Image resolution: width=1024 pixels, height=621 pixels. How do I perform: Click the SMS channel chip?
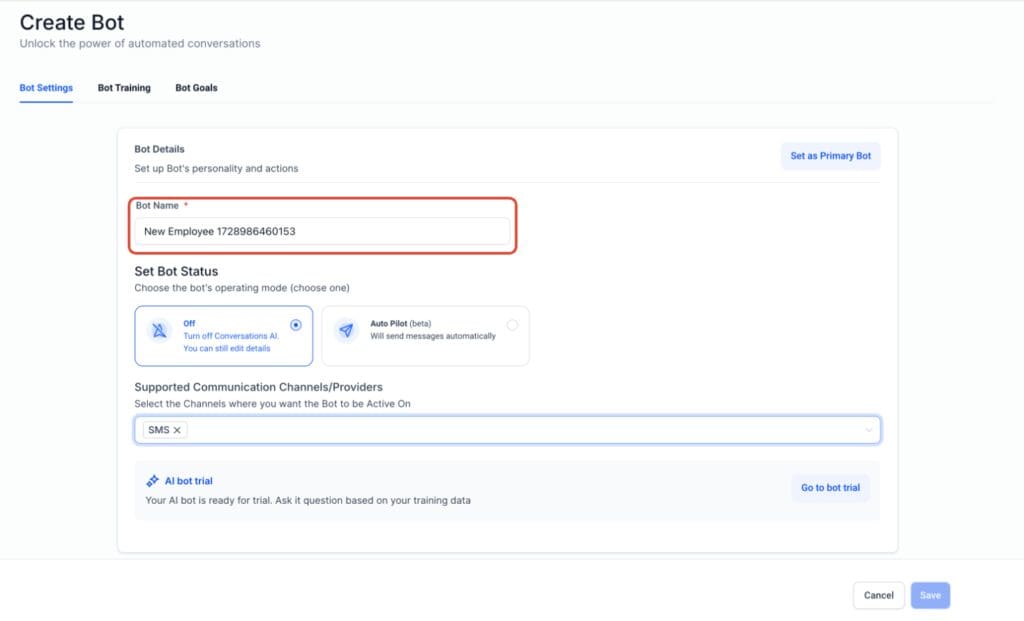158,429
